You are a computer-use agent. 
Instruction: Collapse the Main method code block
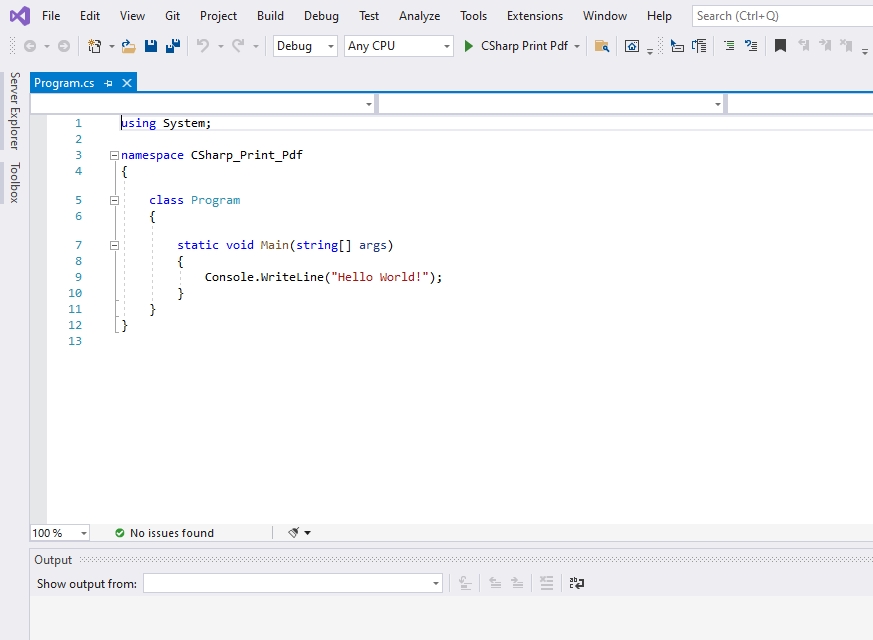(114, 245)
